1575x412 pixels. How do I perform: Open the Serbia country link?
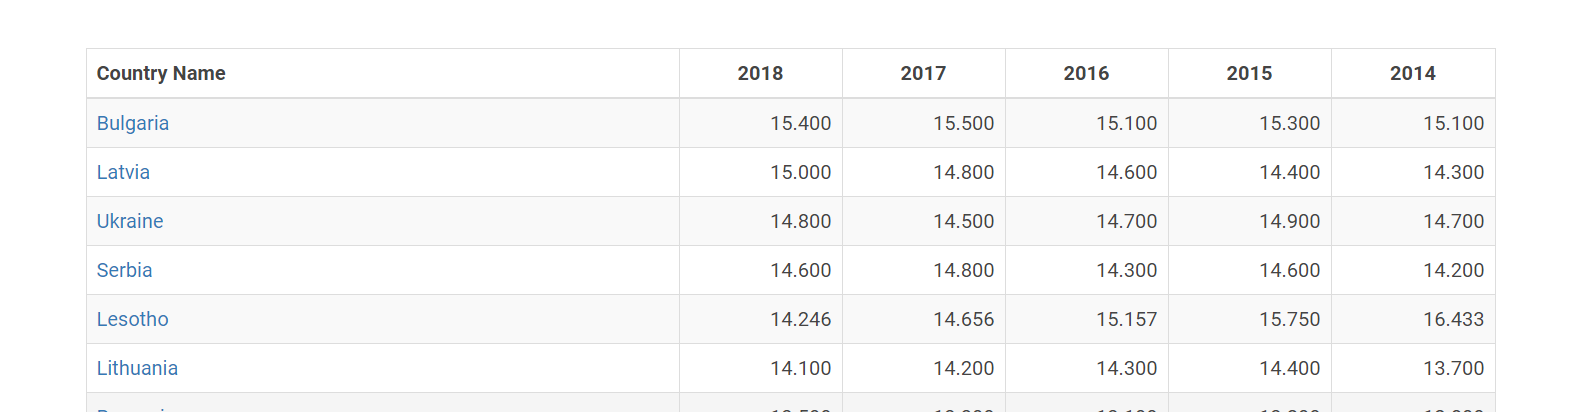[x=125, y=270]
